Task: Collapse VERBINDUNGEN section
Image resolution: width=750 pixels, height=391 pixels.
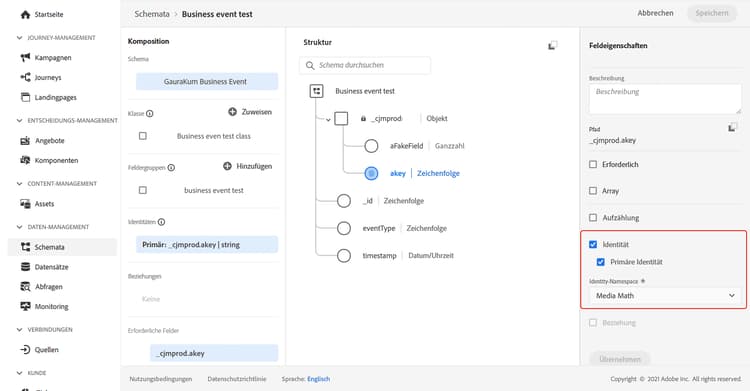Action: pos(19,330)
